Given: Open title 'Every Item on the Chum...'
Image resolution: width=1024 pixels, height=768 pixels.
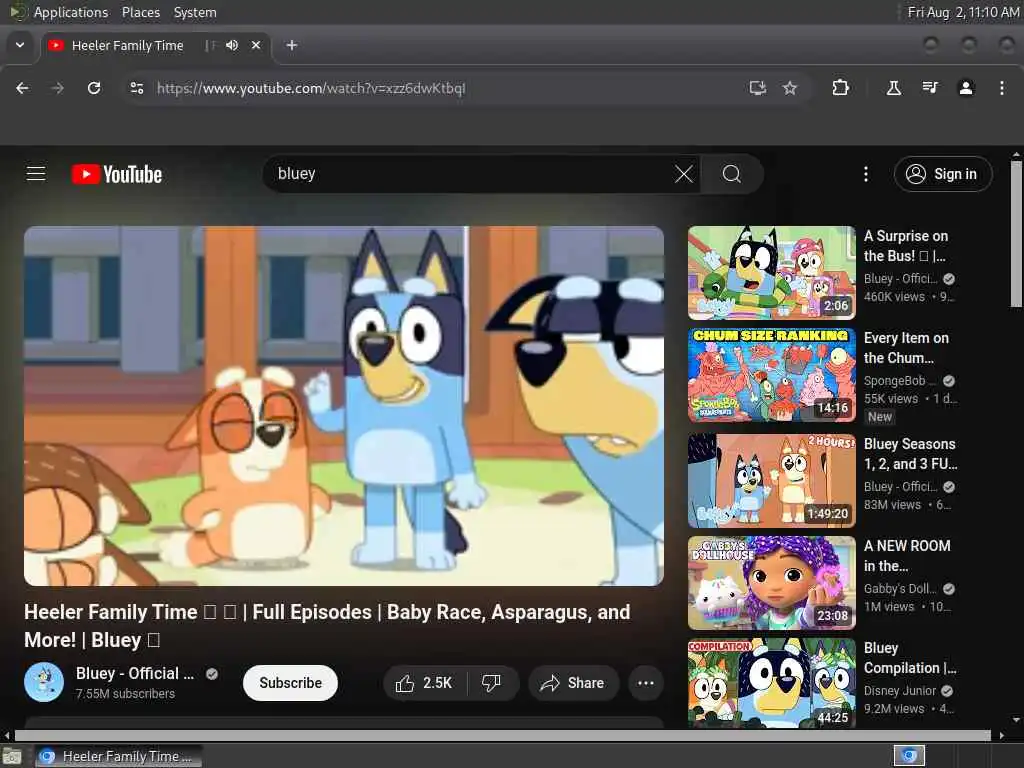Looking at the screenshot, I should pos(906,347).
